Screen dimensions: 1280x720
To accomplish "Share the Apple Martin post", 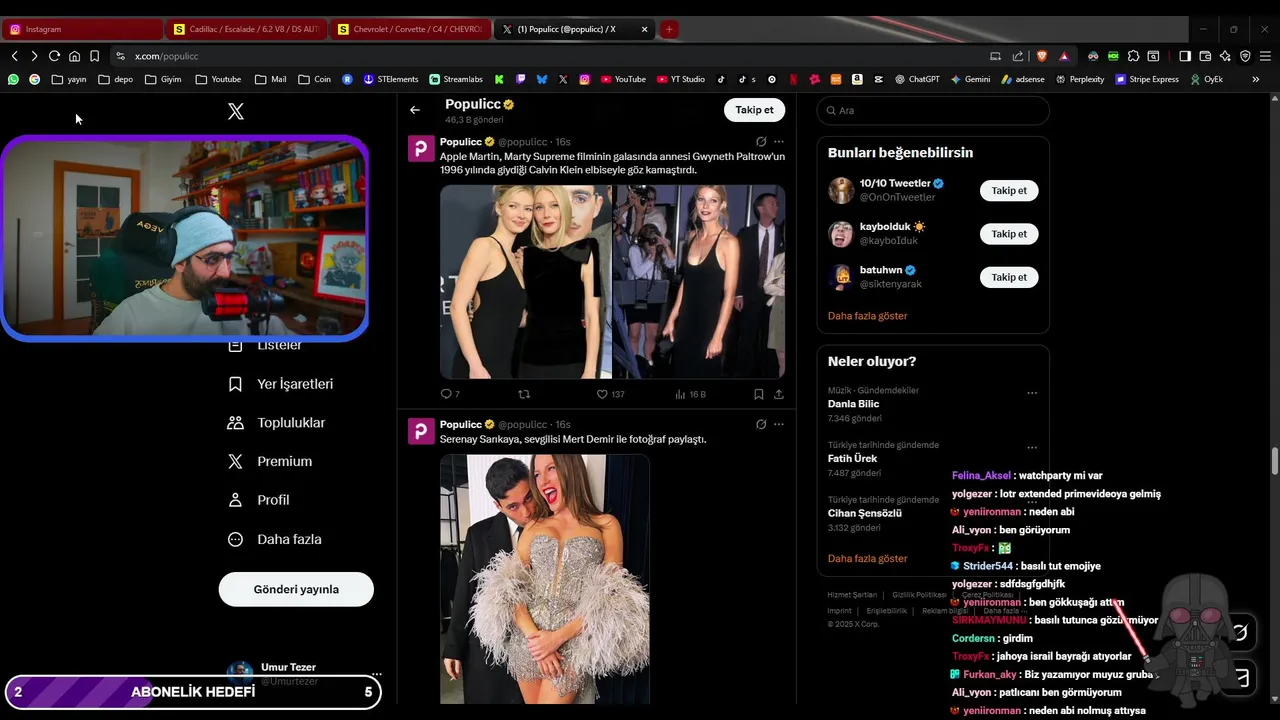I will [x=779, y=394].
